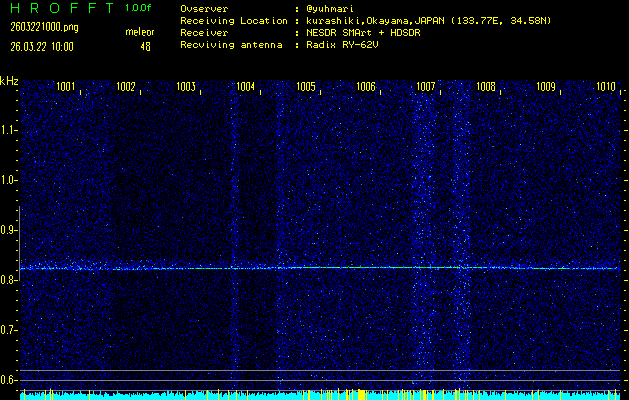Click the 1.00f version label
The height and width of the screenshot is (400, 629).
pyautogui.click(x=139, y=8)
